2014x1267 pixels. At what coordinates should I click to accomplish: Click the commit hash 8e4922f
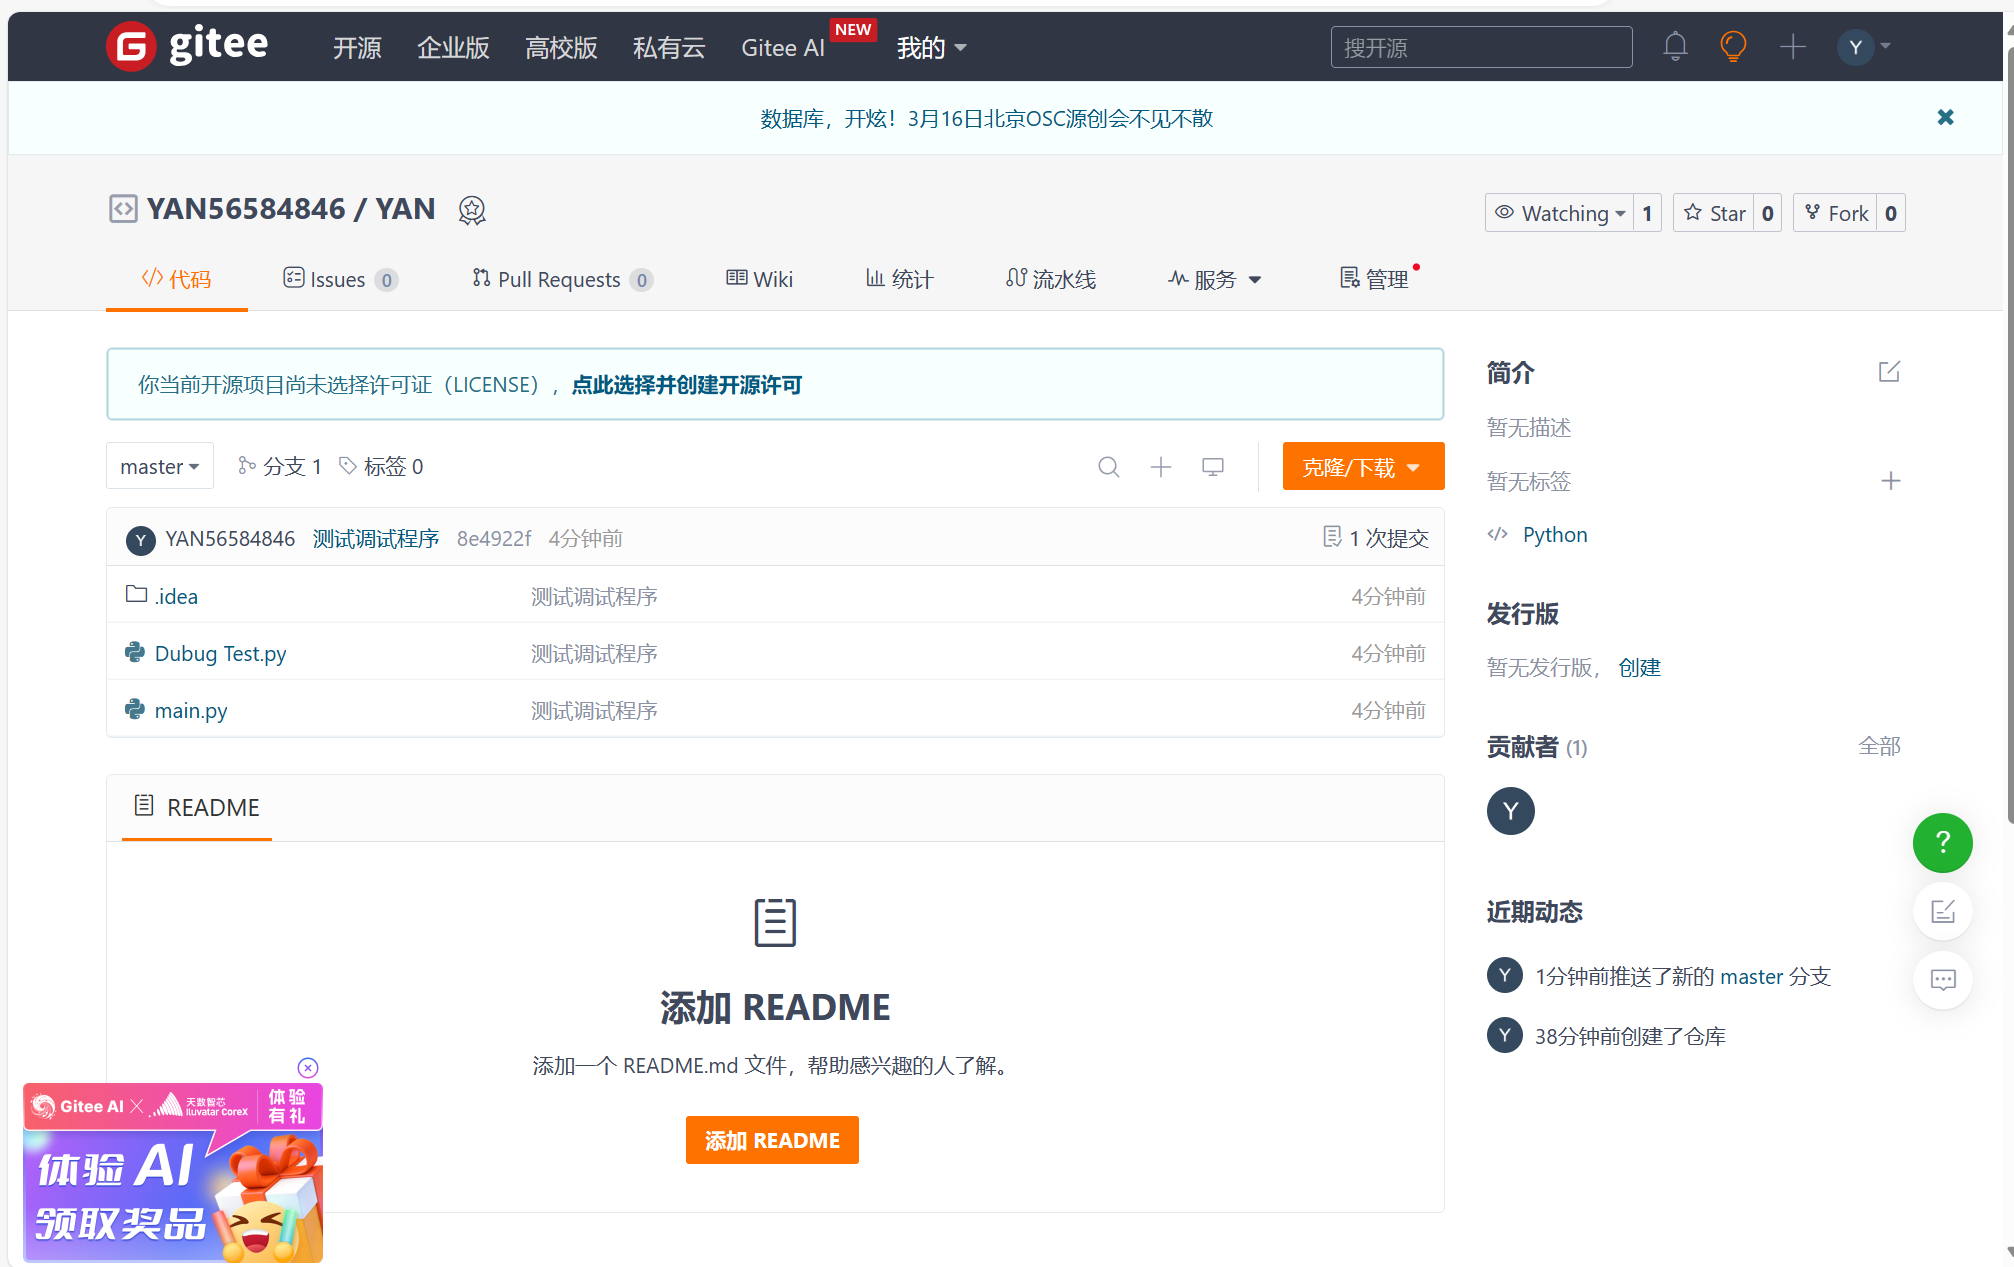[494, 539]
